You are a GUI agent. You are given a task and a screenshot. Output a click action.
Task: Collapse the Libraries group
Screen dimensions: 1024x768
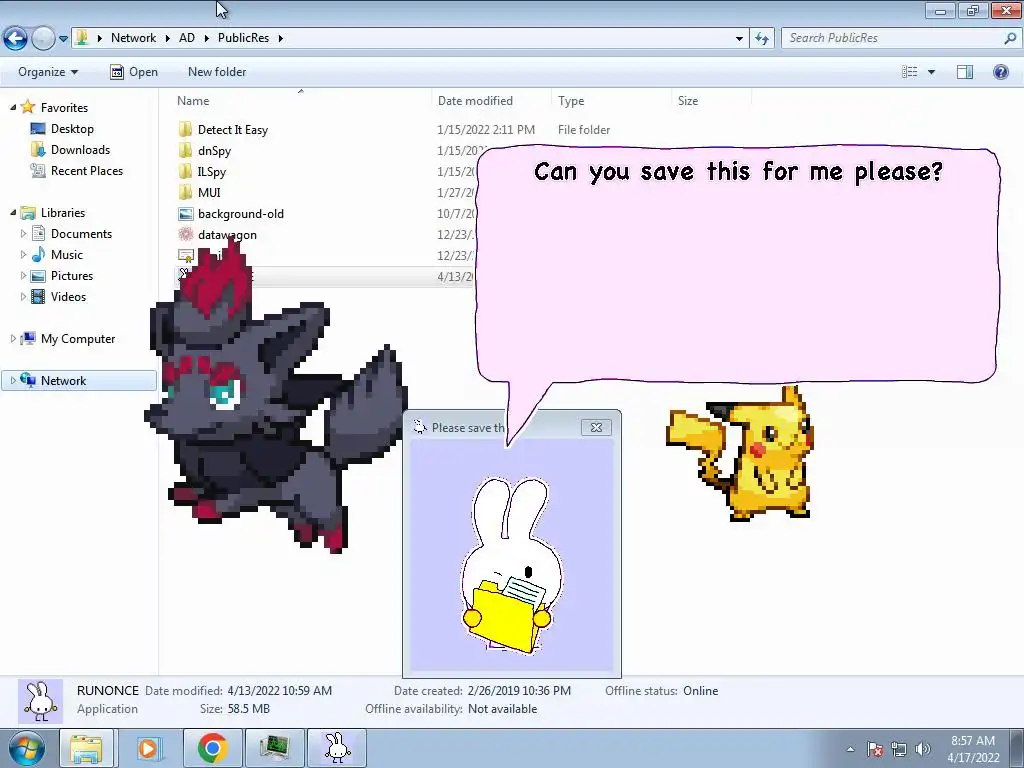13,212
